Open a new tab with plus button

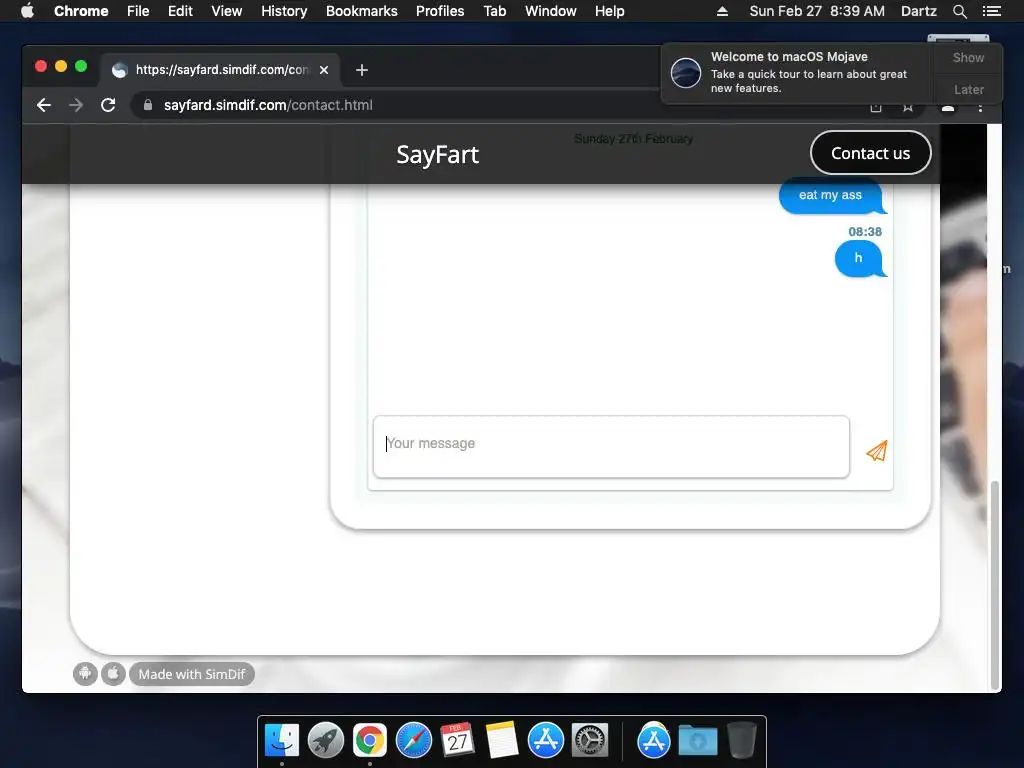pos(362,70)
